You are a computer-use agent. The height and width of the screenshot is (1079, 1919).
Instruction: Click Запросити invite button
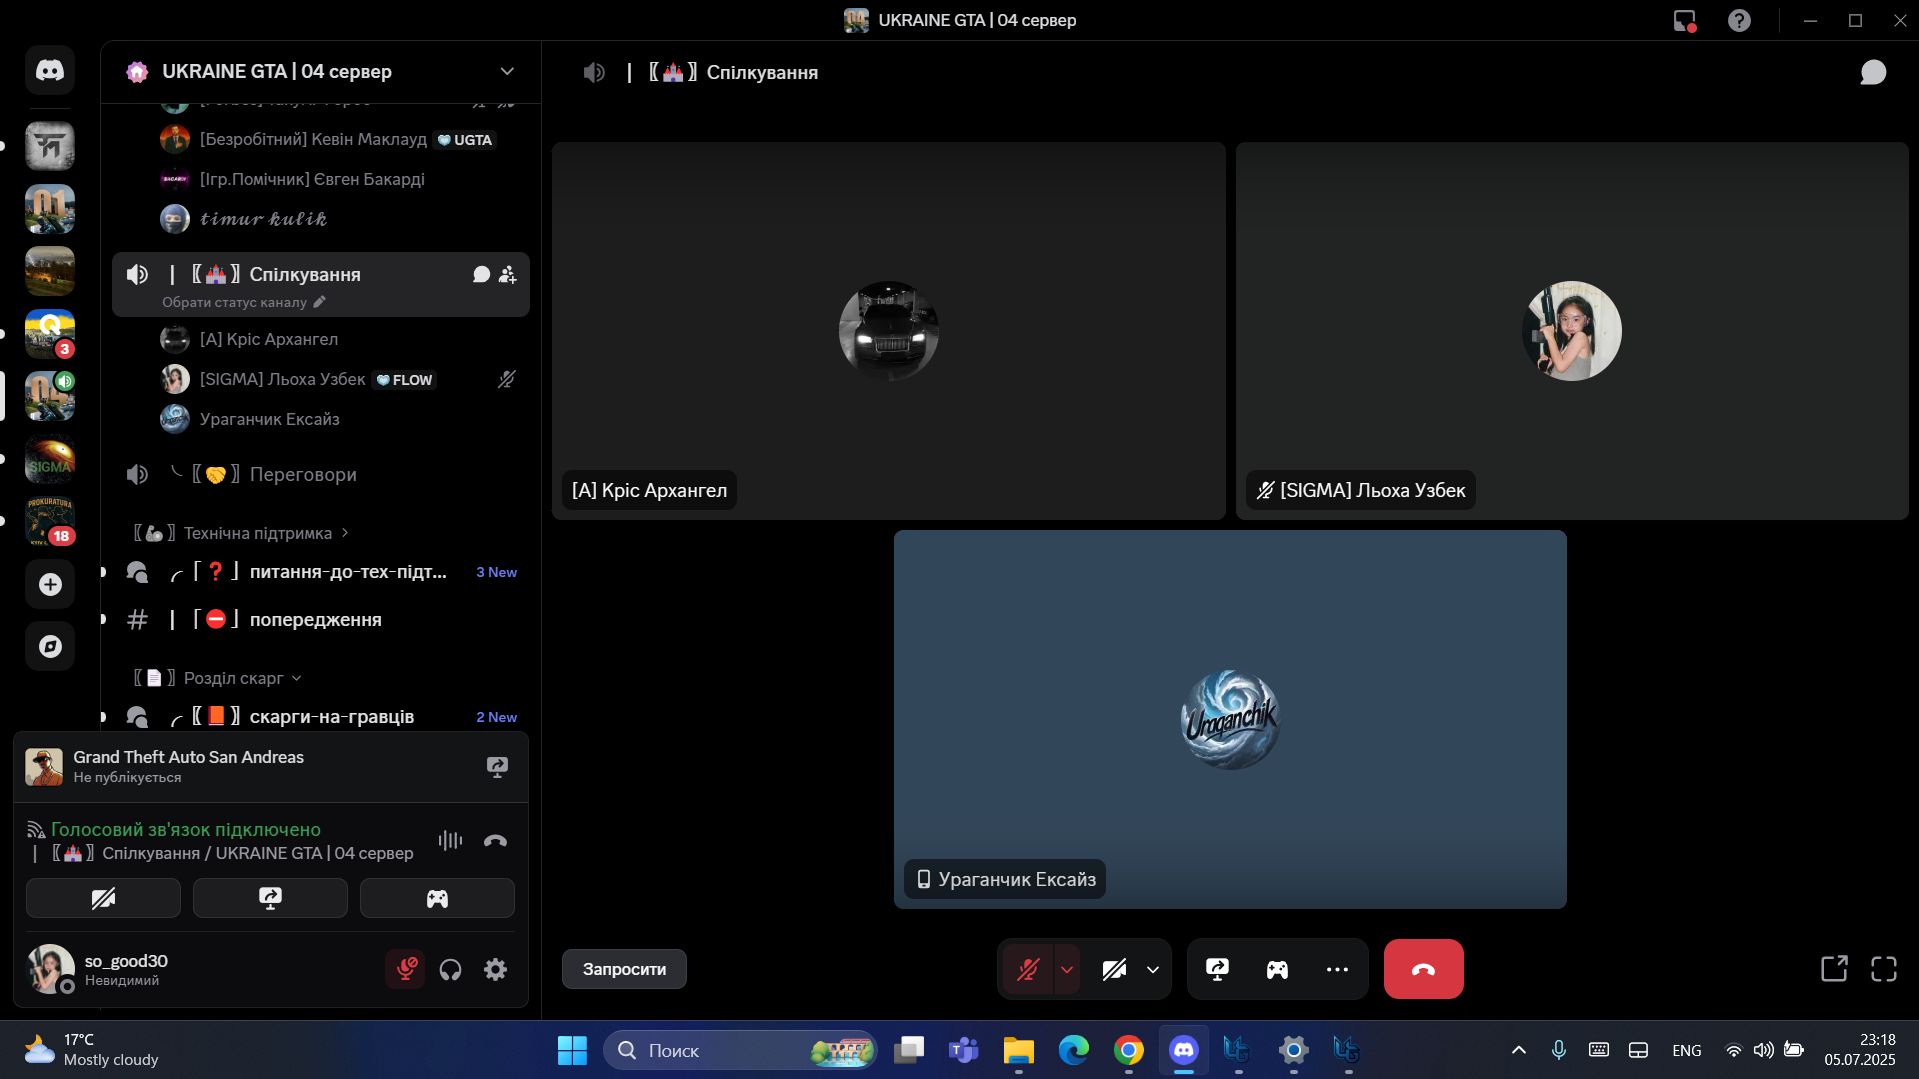(x=624, y=969)
